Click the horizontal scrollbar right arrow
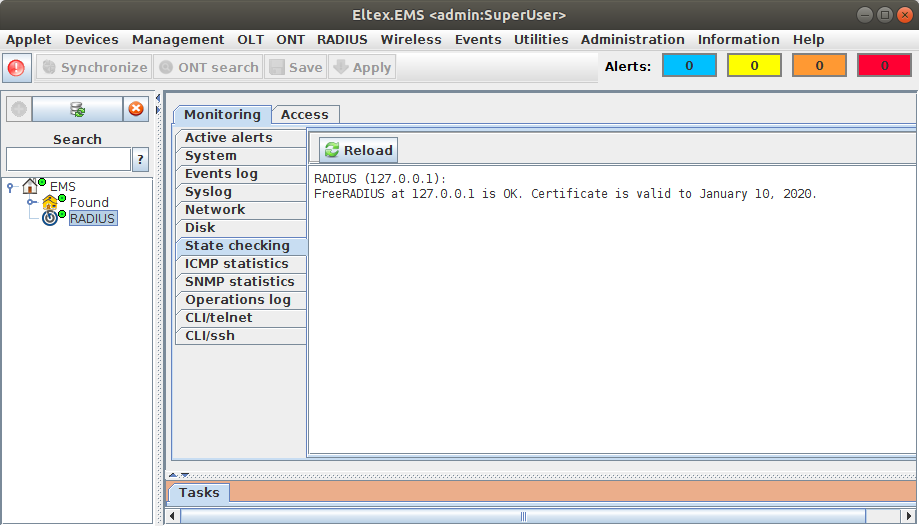Screen dimensions: 919x526 (908, 516)
